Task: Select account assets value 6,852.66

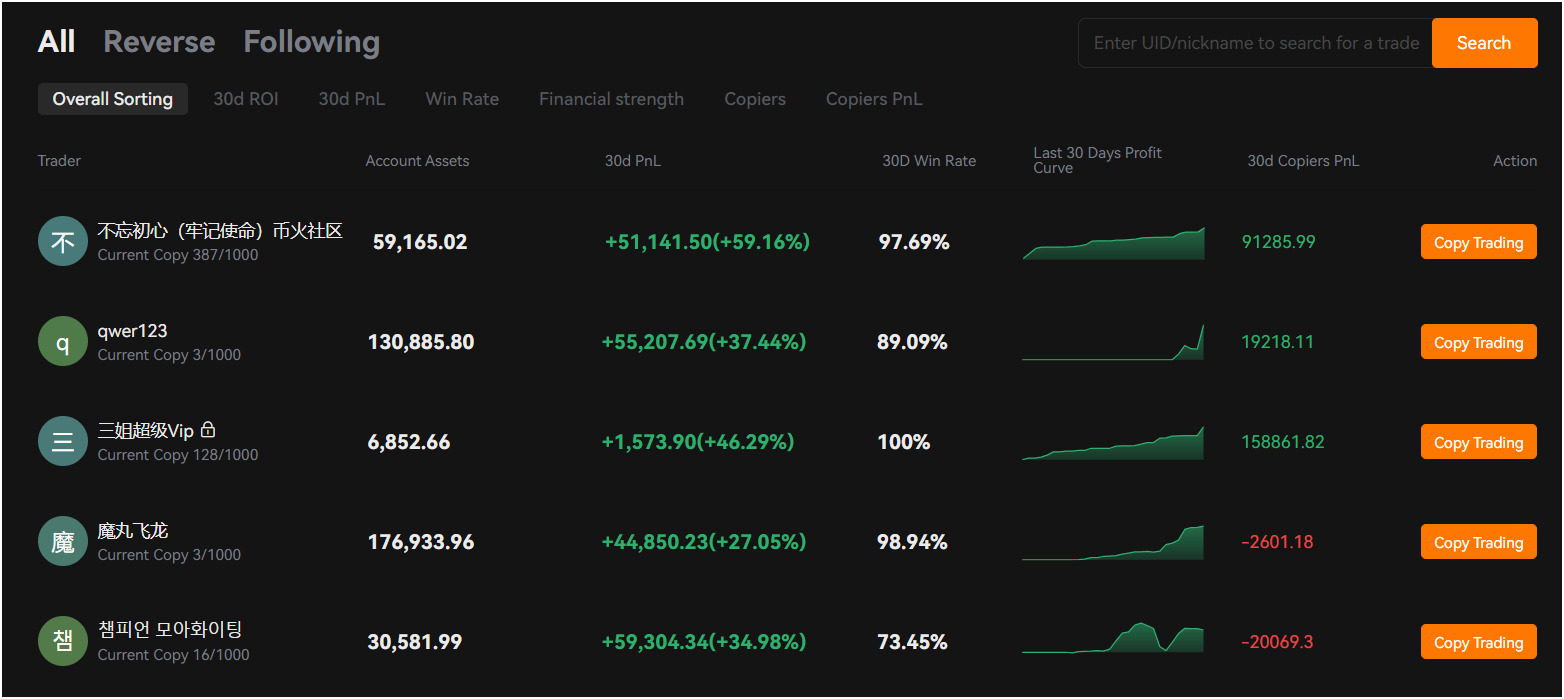Action: (x=409, y=442)
